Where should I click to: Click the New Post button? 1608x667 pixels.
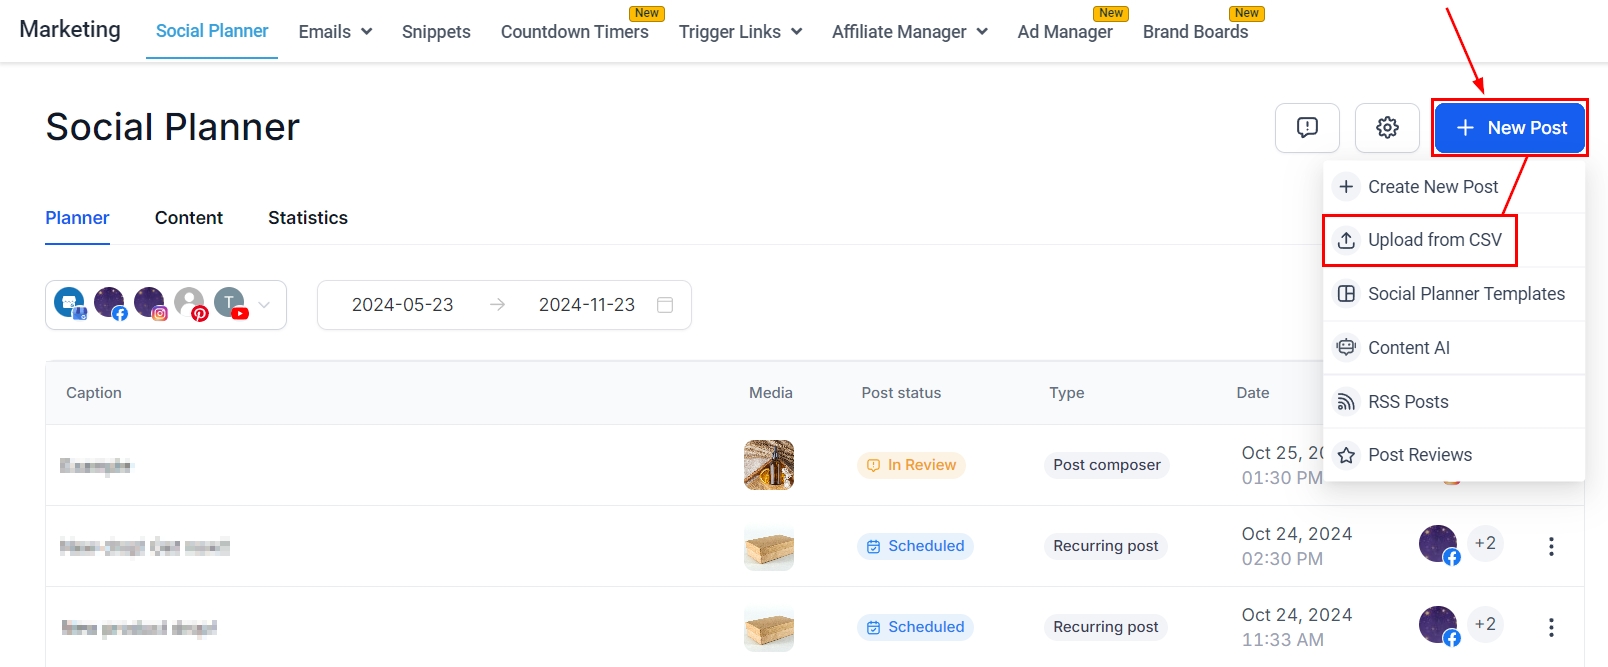(x=1510, y=128)
